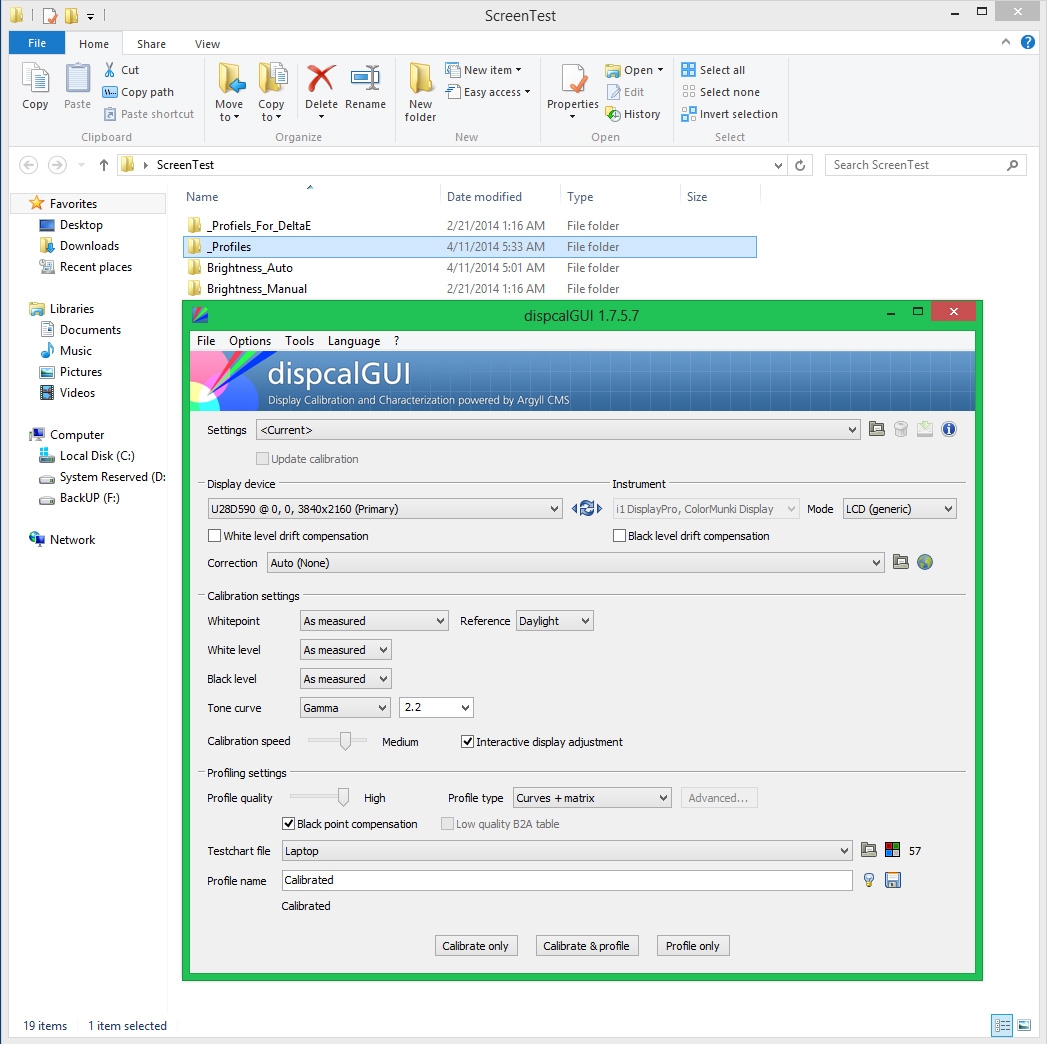Click Properties button in Explorer ribbon
The image size is (1047, 1044).
coord(572,91)
